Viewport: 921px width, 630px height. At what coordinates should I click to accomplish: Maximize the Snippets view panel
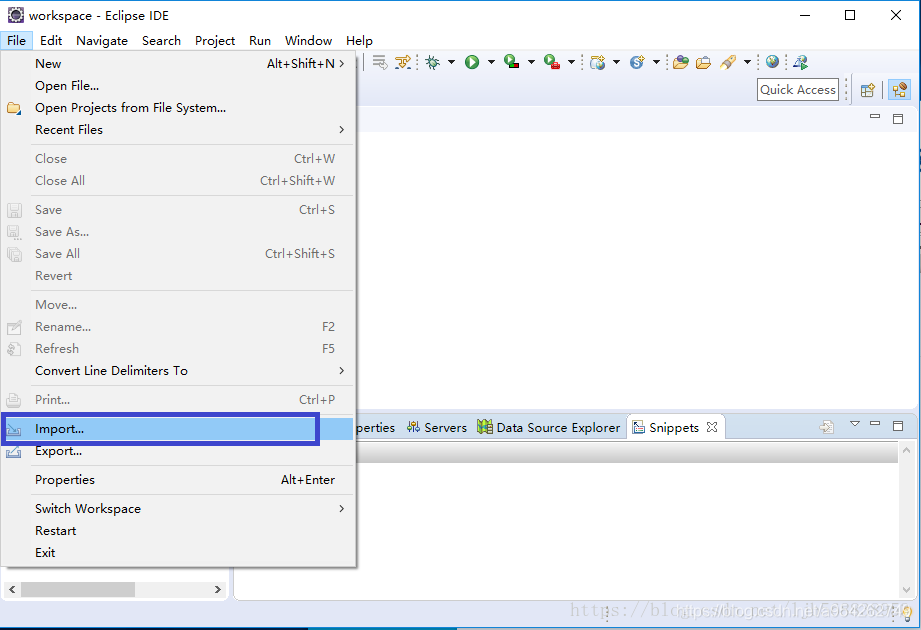point(898,426)
